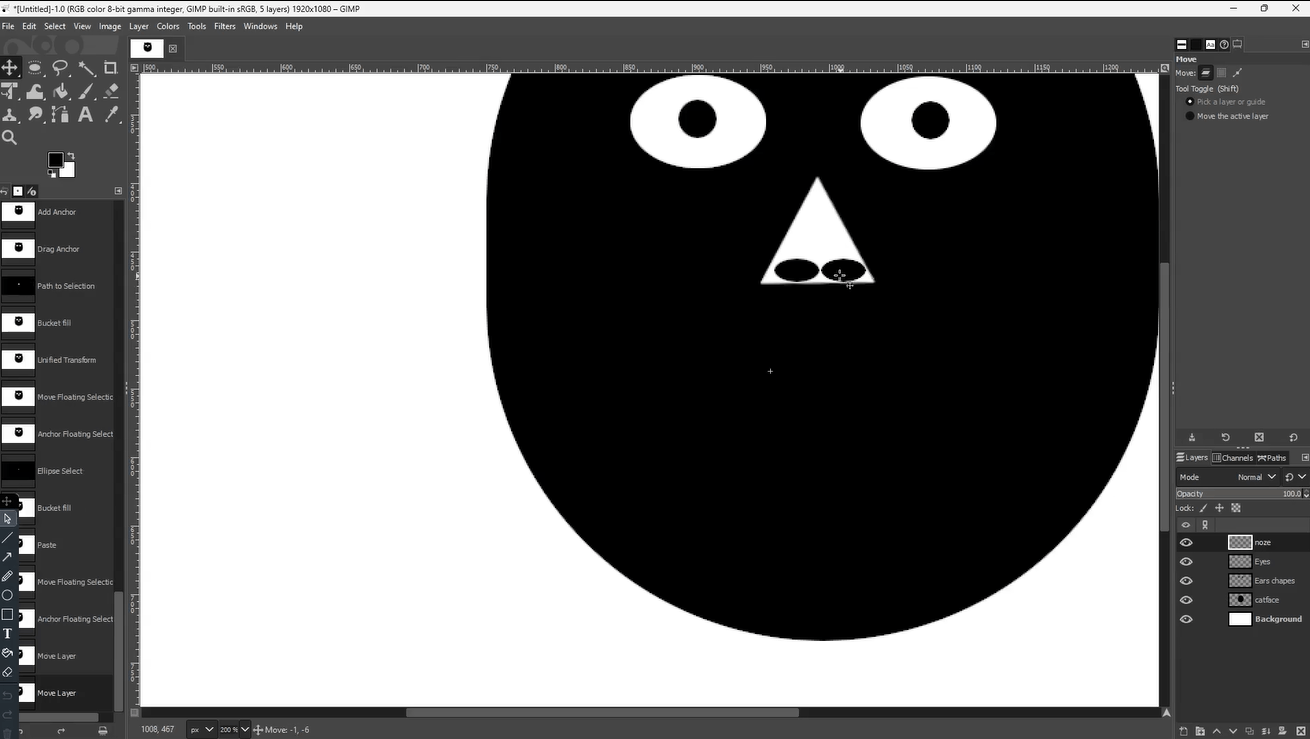
Task: Adjust the layer Opacity slider
Action: click(1242, 494)
